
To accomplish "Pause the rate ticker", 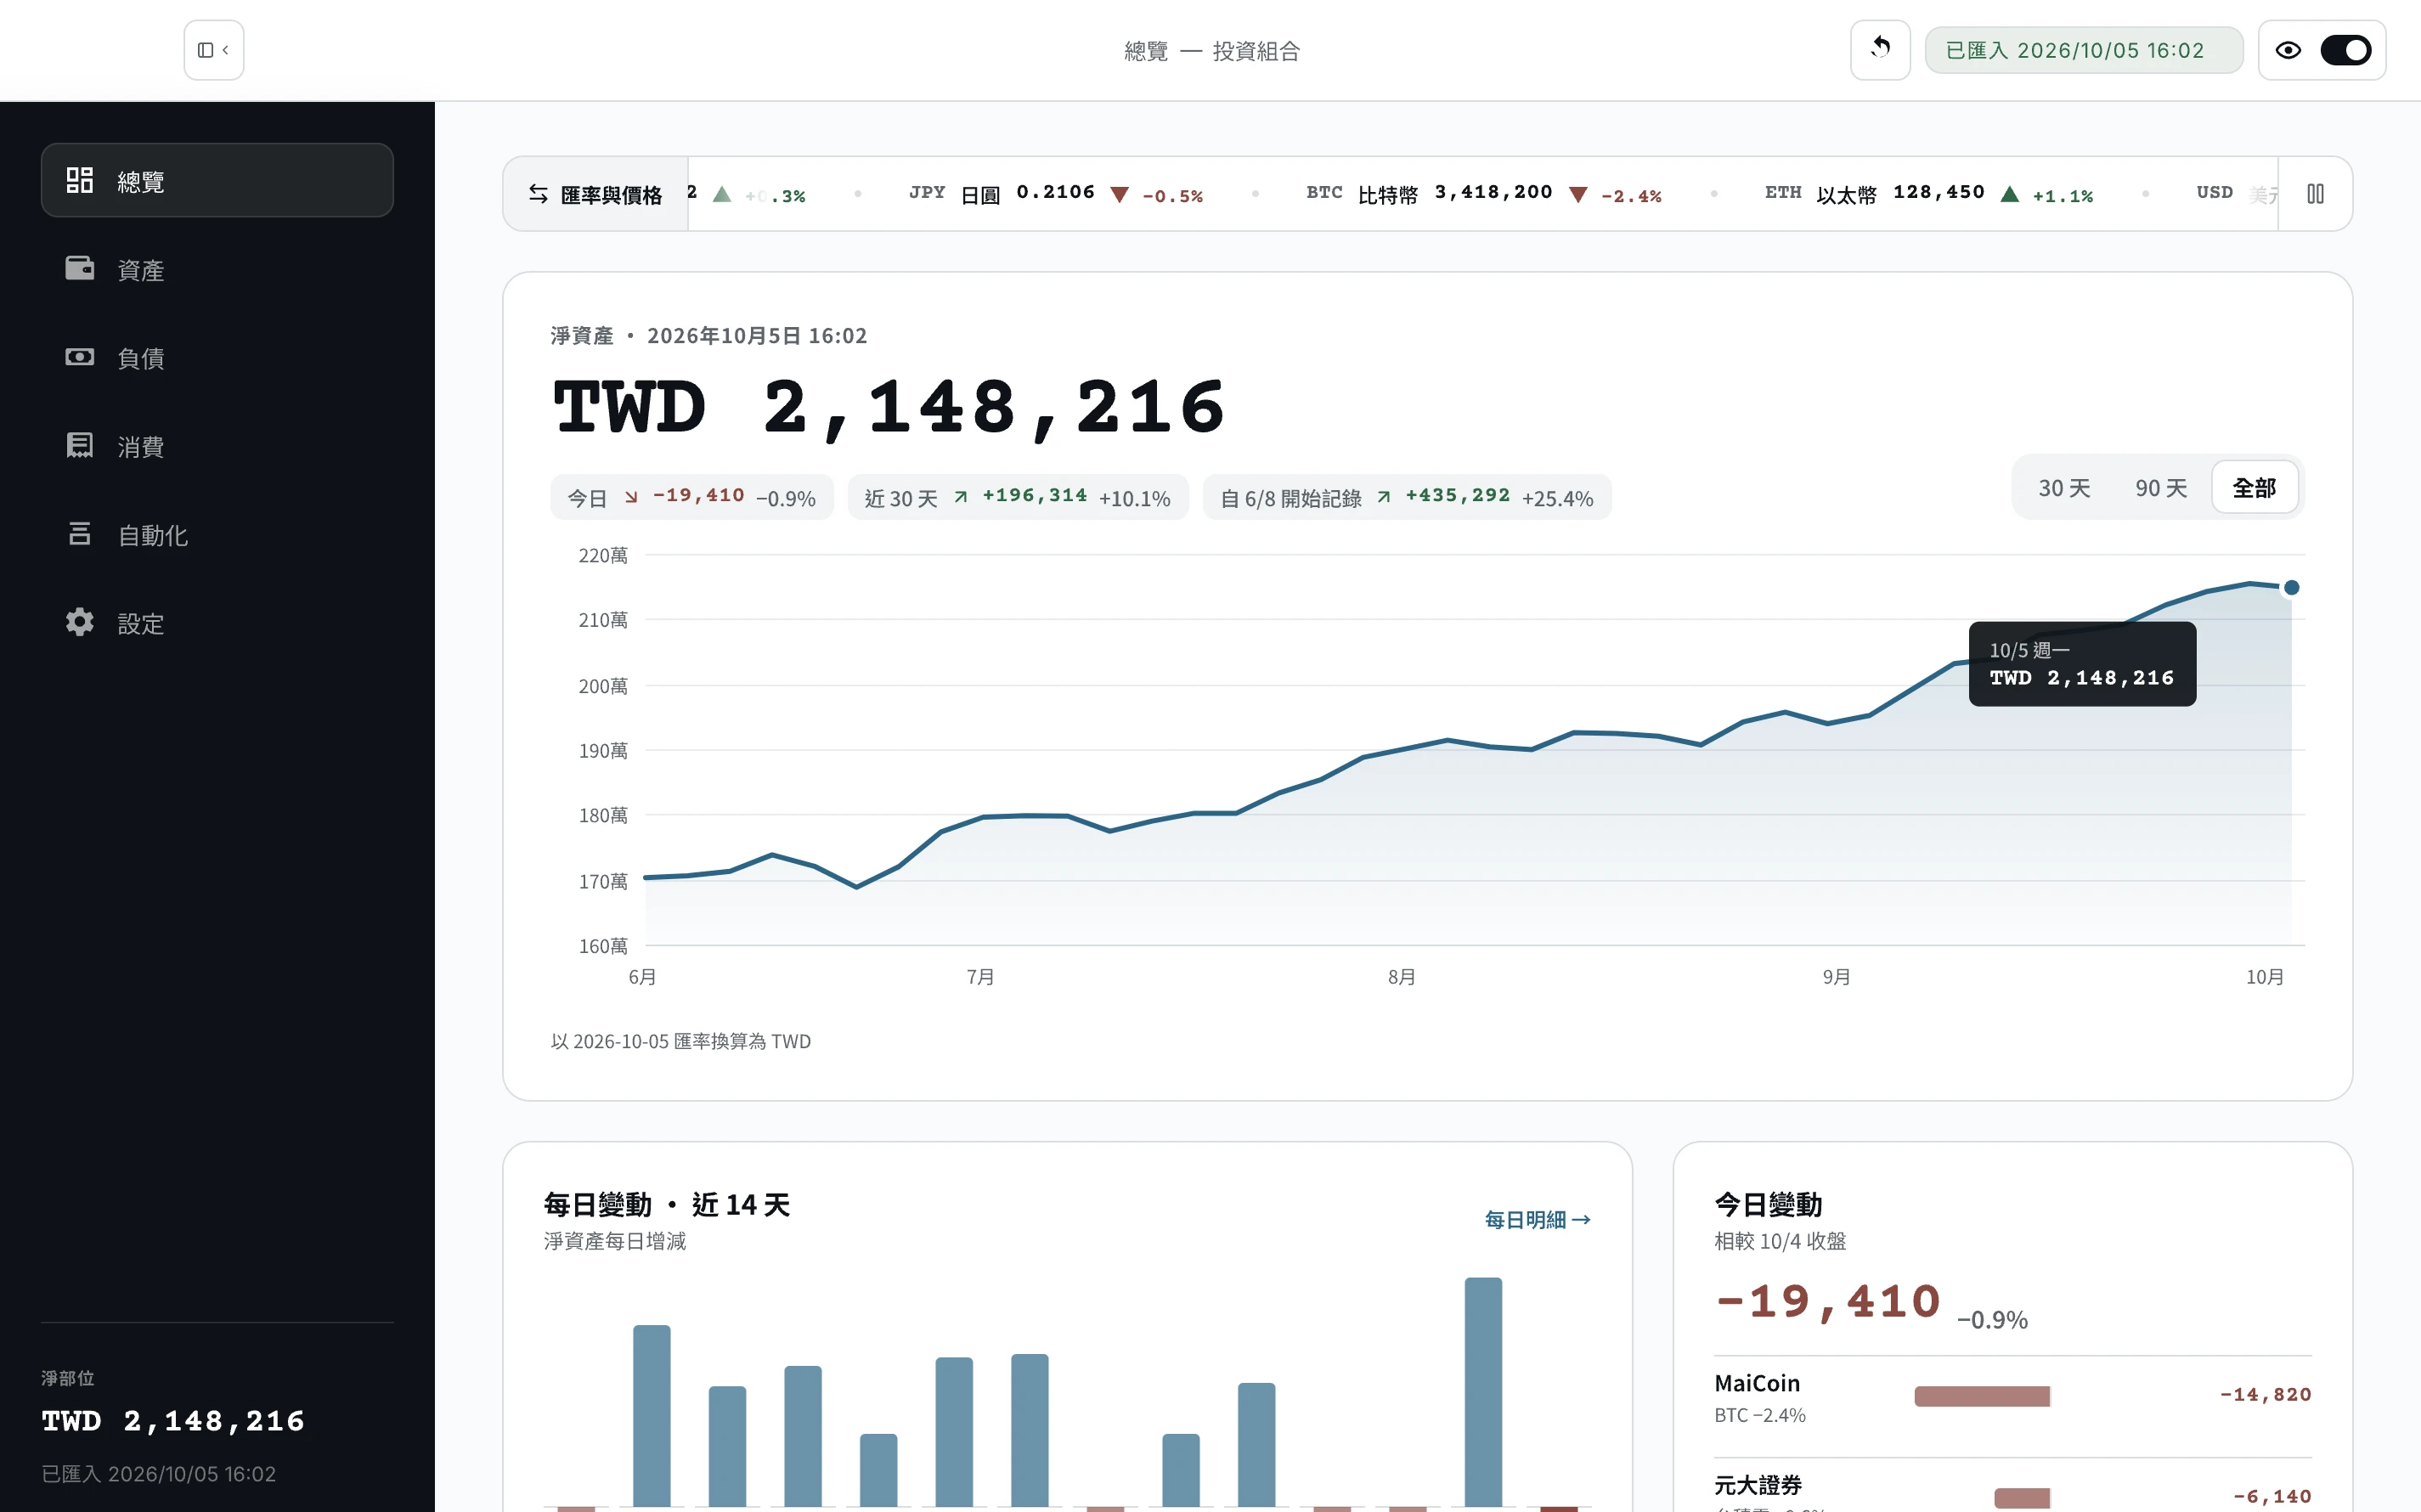I will click(2315, 194).
